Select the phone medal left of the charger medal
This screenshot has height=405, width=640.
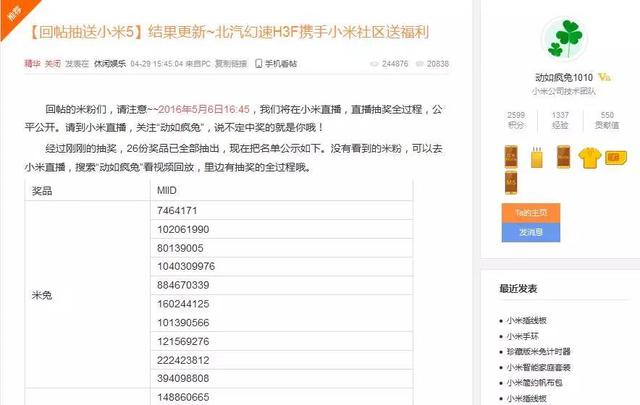point(511,157)
